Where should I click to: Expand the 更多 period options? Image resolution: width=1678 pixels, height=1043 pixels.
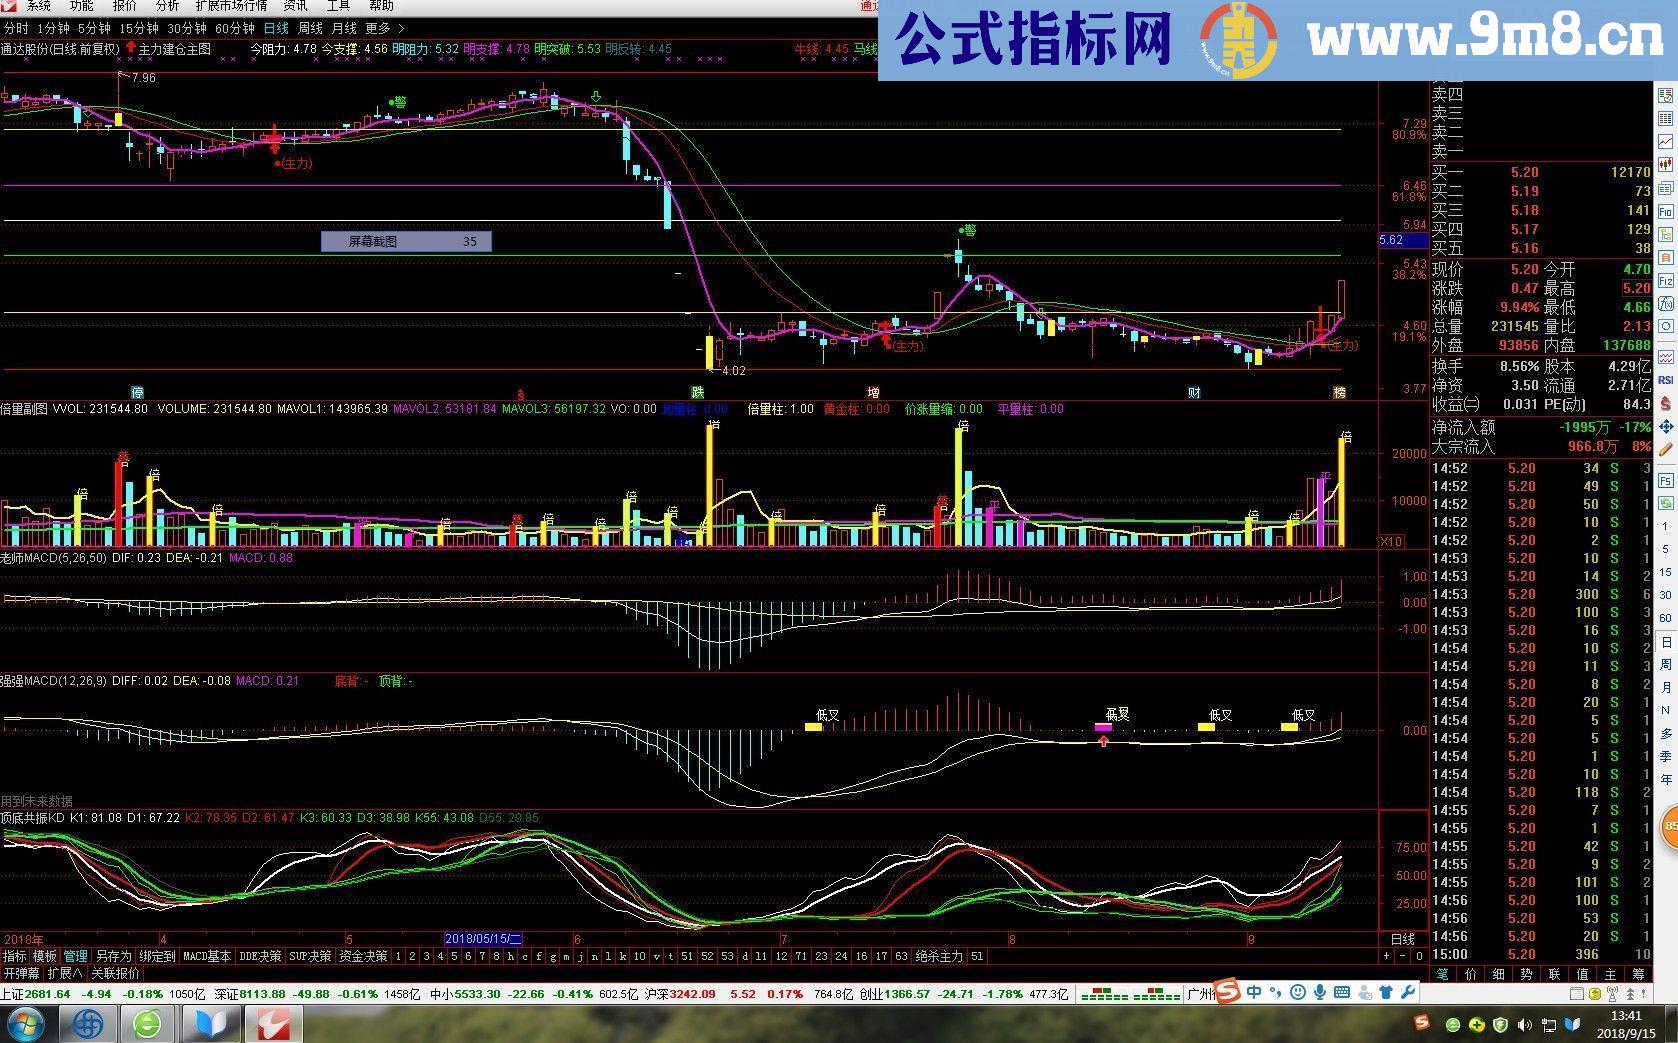coord(378,28)
